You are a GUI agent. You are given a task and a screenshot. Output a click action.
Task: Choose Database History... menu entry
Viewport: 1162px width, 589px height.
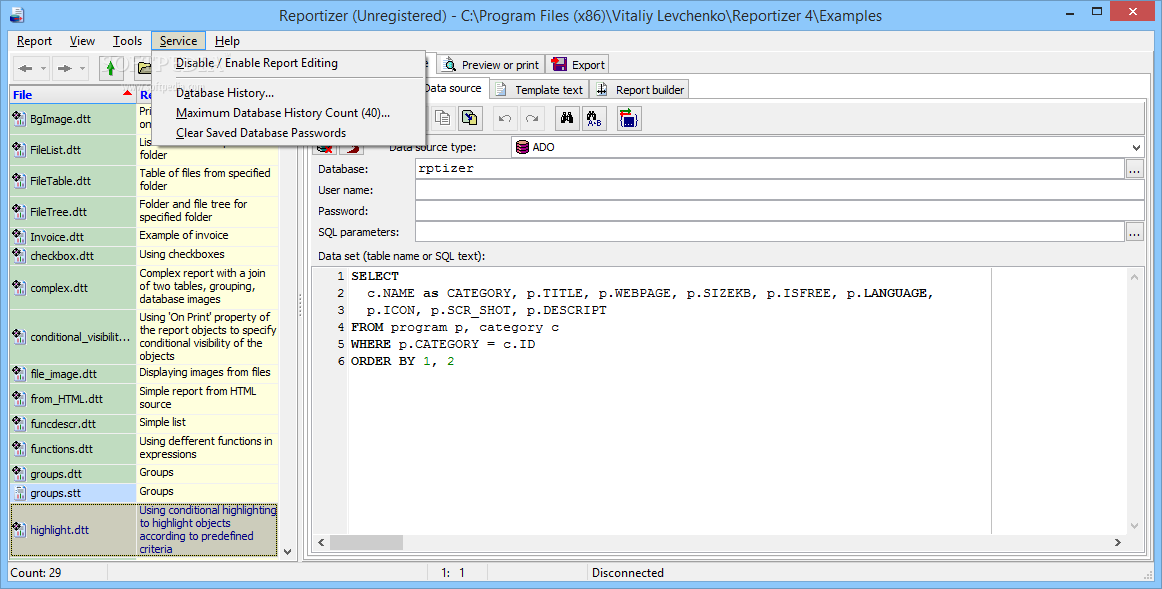(x=225, y=93)
